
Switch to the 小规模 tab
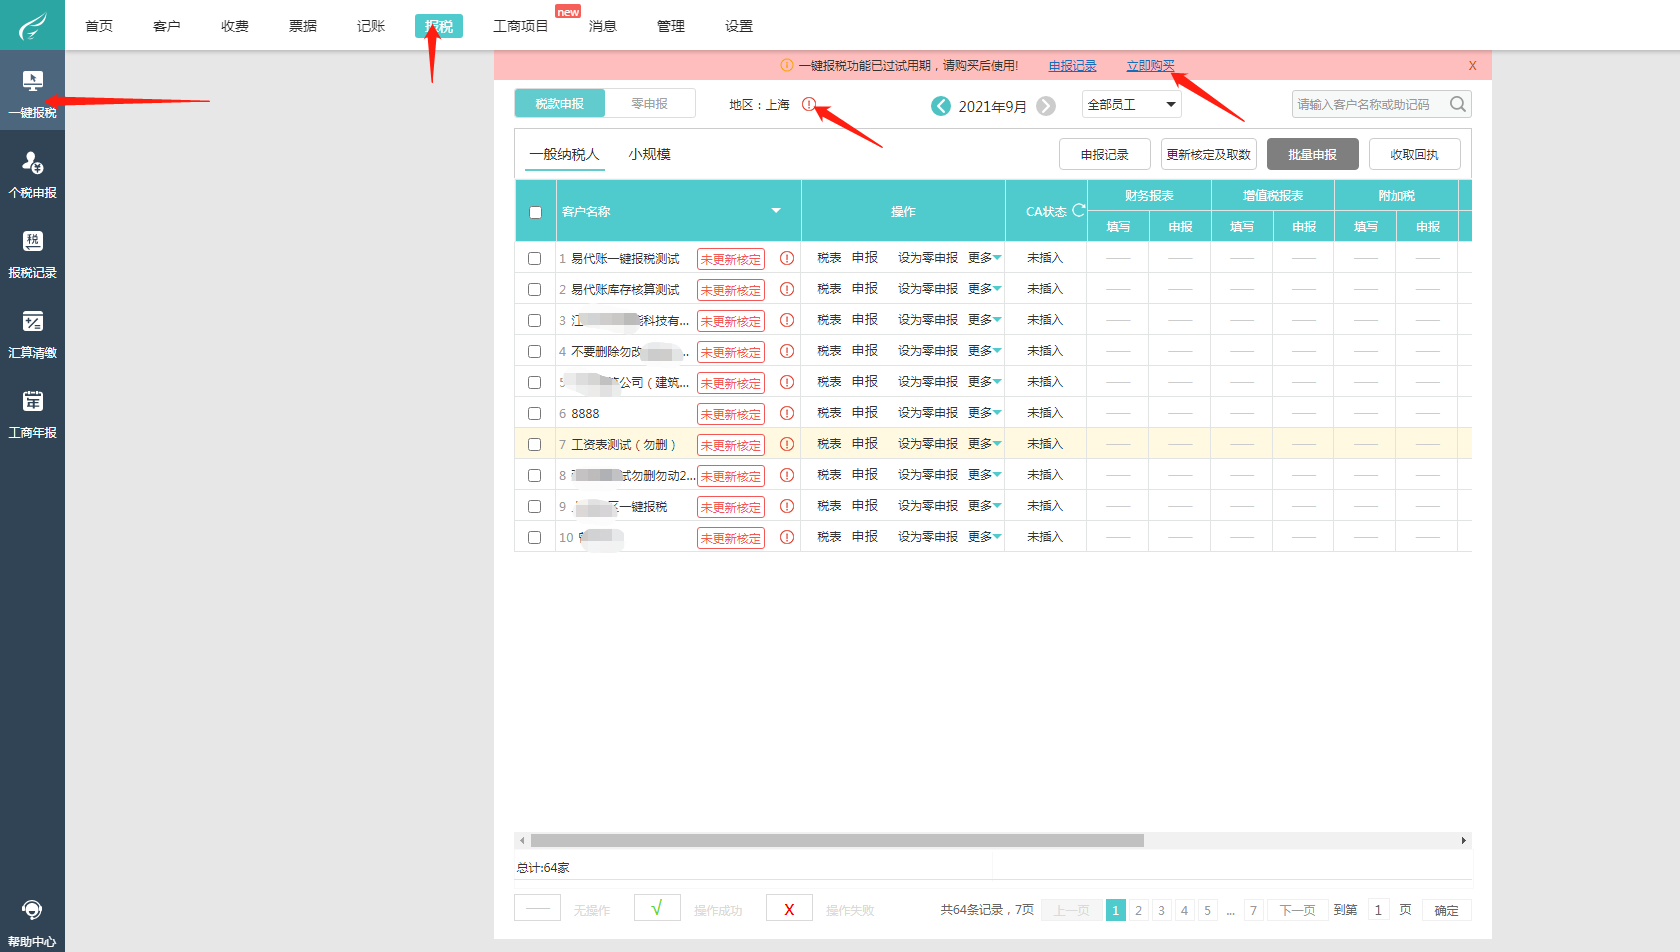point(649,154)
